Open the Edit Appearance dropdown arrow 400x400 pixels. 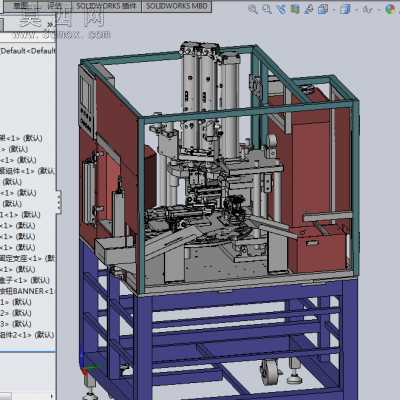[x=379, y=10]
